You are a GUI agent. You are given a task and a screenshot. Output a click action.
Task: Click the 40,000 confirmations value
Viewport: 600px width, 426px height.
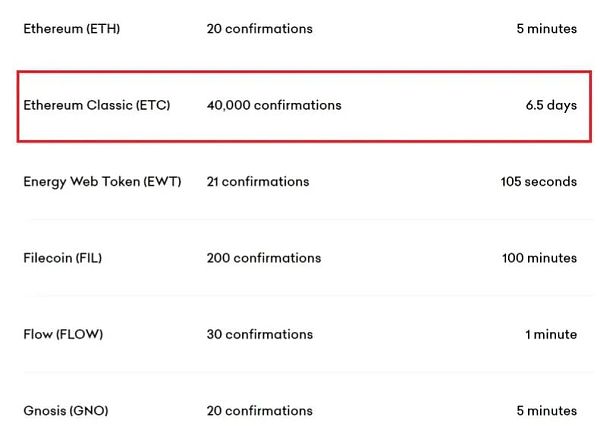273,105
